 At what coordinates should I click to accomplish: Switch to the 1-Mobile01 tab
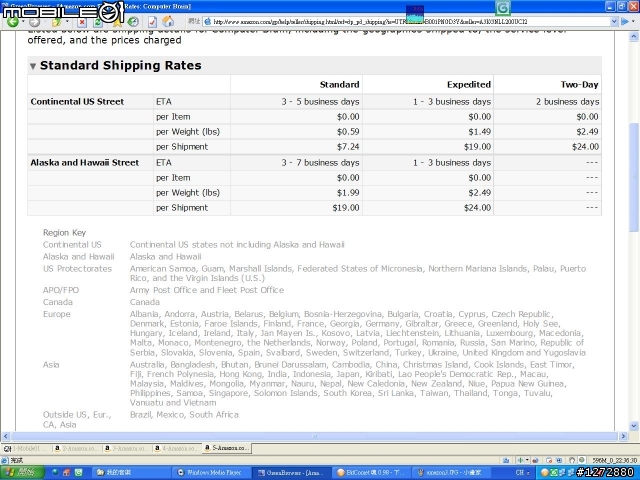26,448
